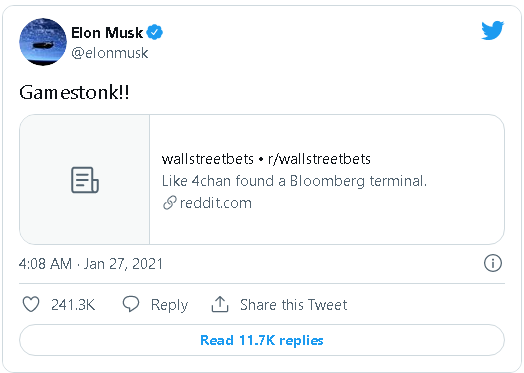Image resolution: width=524 pixels, height=373 pixels.
Task: Click the blue verified badge
Action: point(155,32)
